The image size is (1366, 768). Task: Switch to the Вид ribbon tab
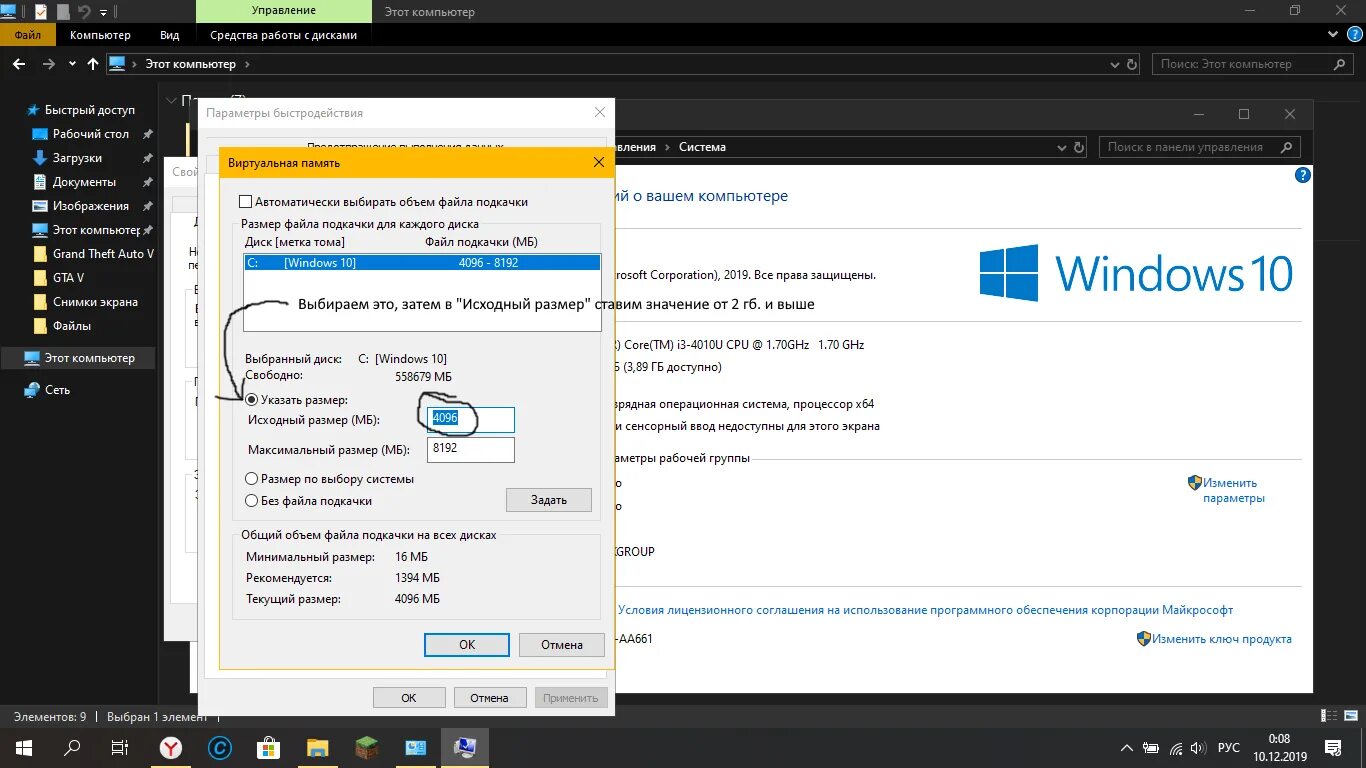[170, 35]
